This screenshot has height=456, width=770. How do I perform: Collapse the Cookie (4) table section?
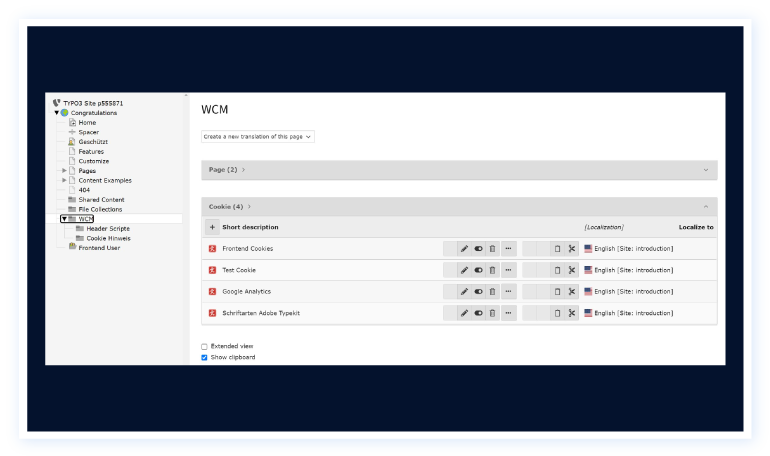pos(706,207)
